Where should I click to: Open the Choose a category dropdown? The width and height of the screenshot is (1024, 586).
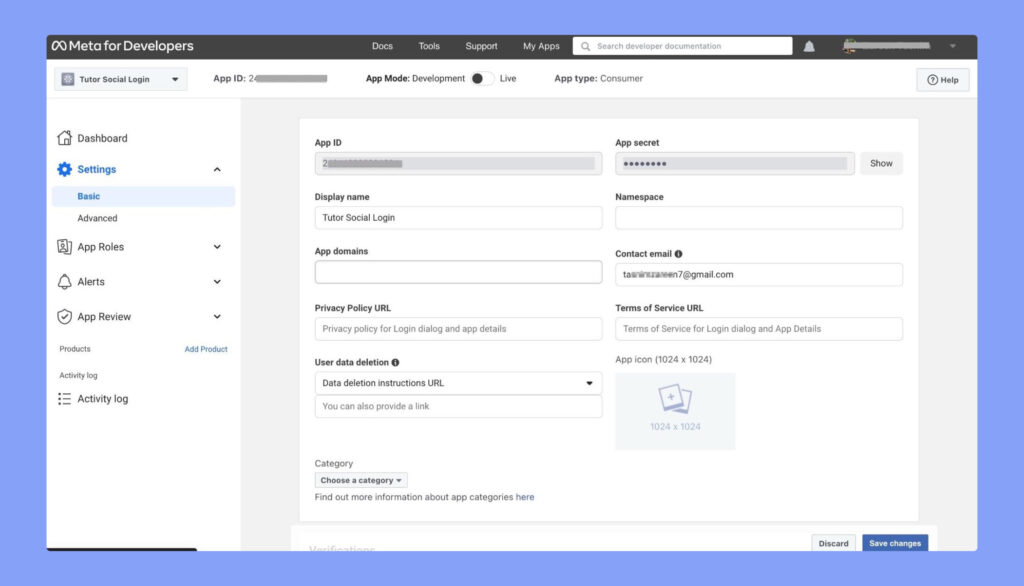coord(360,480)
